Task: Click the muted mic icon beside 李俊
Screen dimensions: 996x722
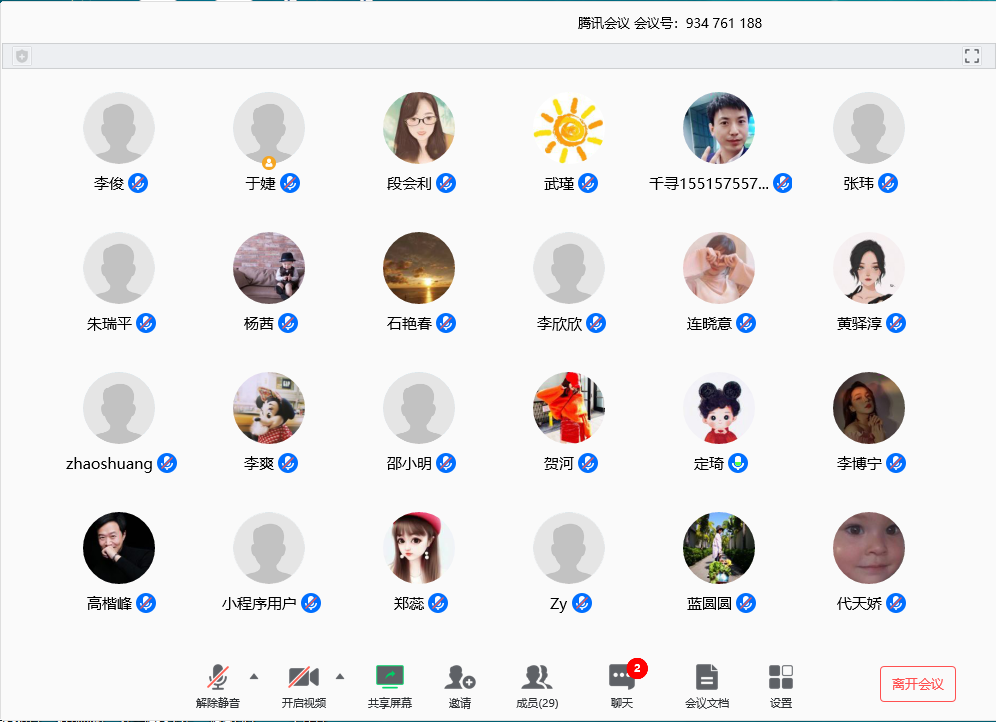Action: 138,183
